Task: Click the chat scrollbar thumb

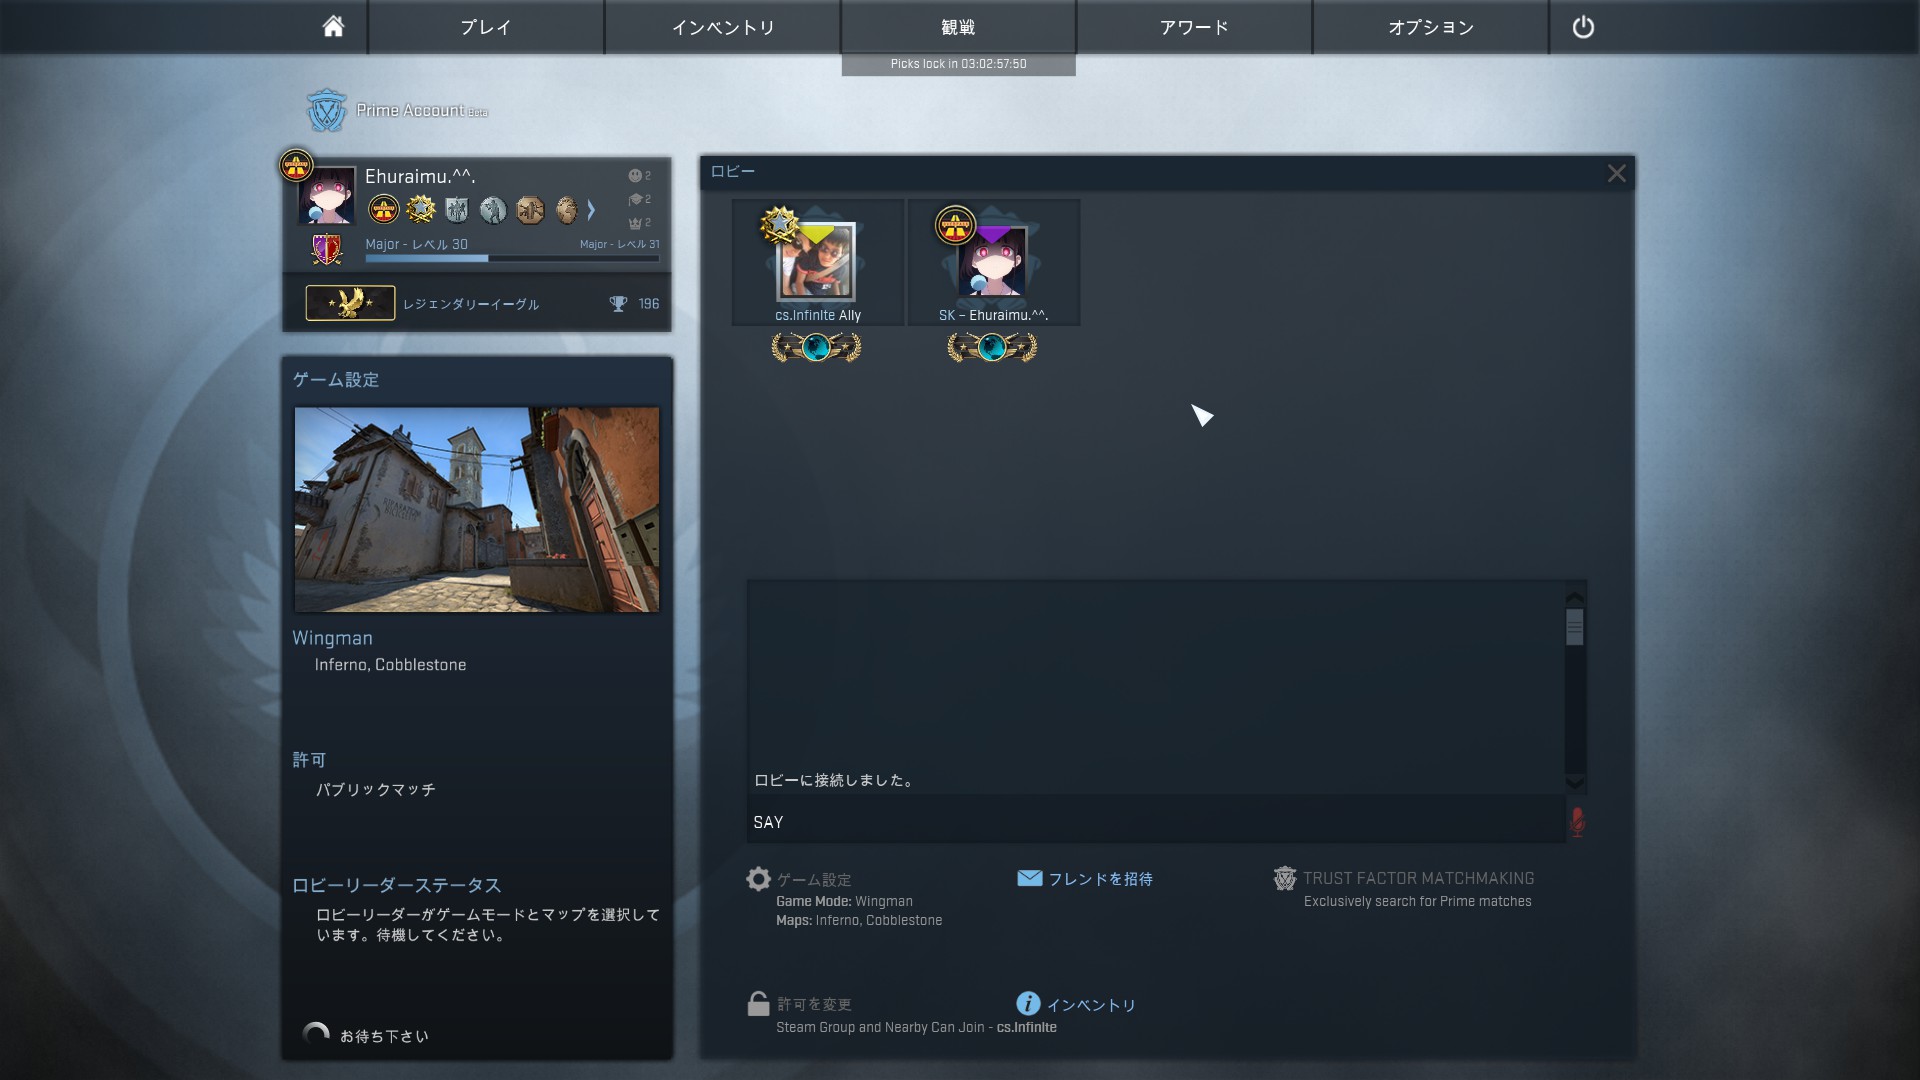Action: (x=1575, y=628)
